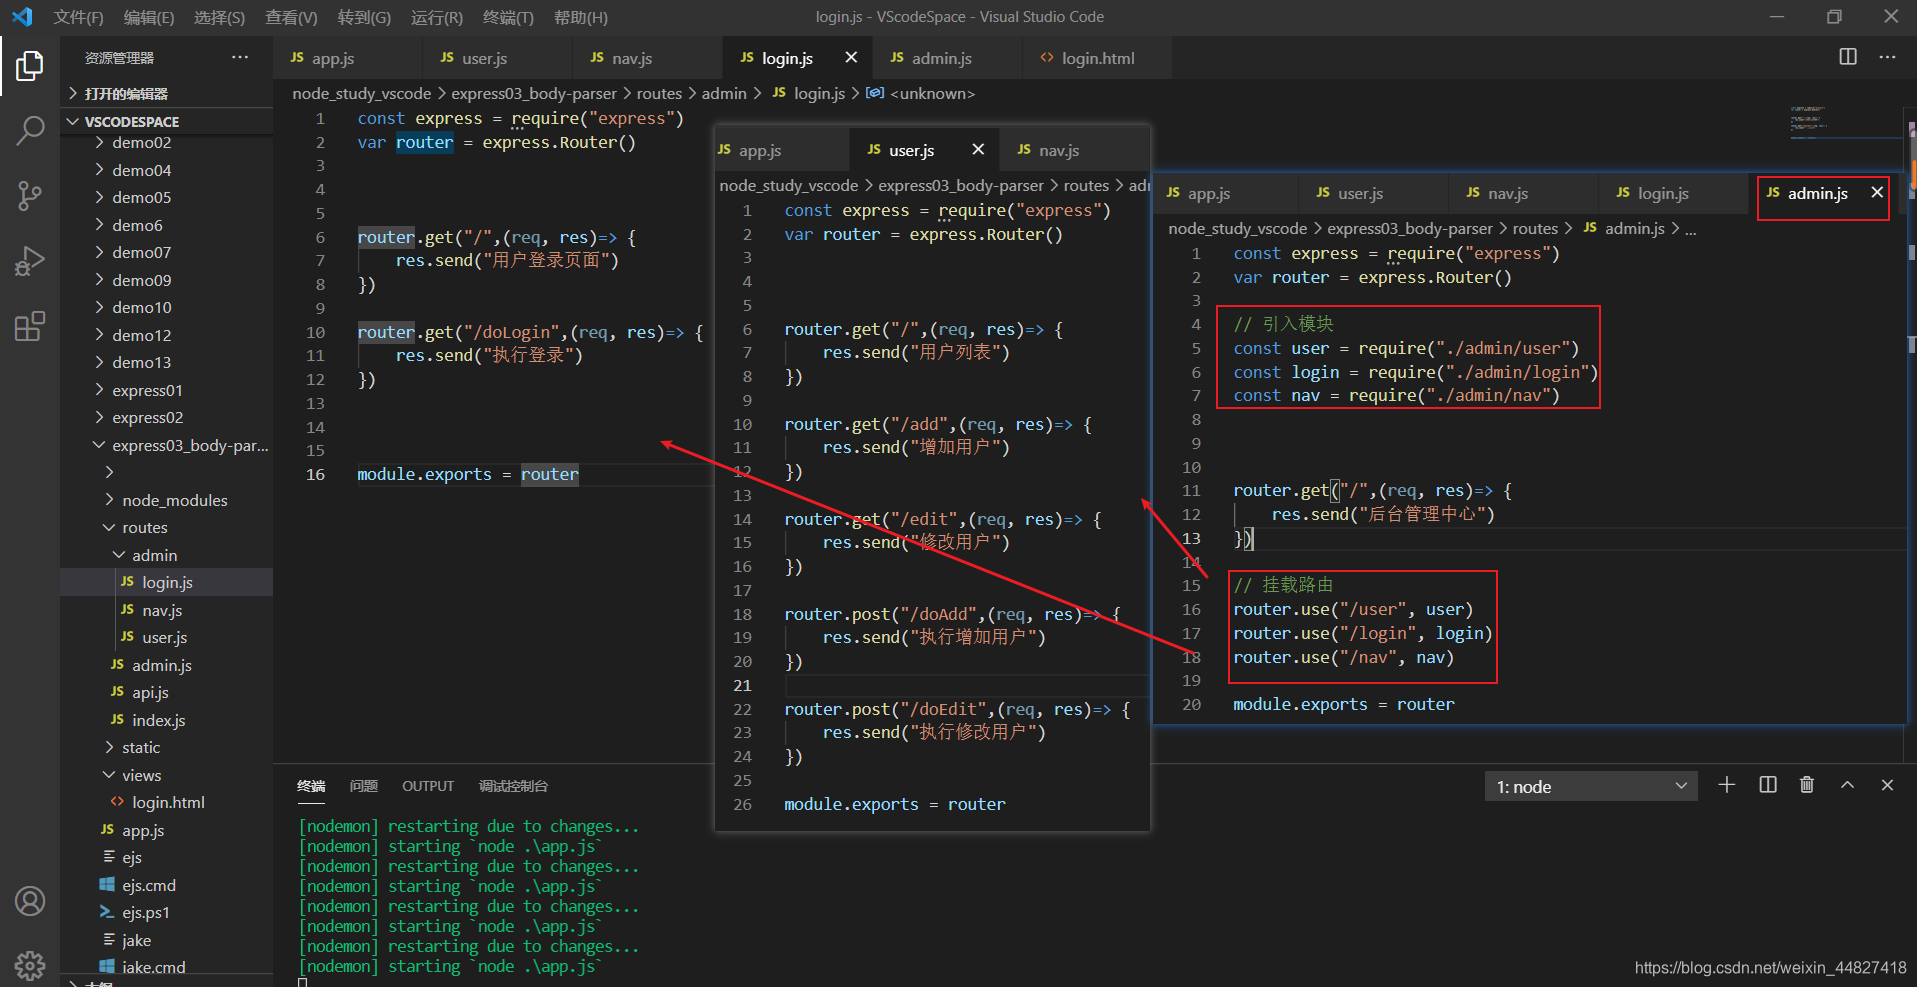Switch to the admin.js main editor tab
This screenshot has width=1917, height=987.
pyautogui.click(x=947, y=58)
